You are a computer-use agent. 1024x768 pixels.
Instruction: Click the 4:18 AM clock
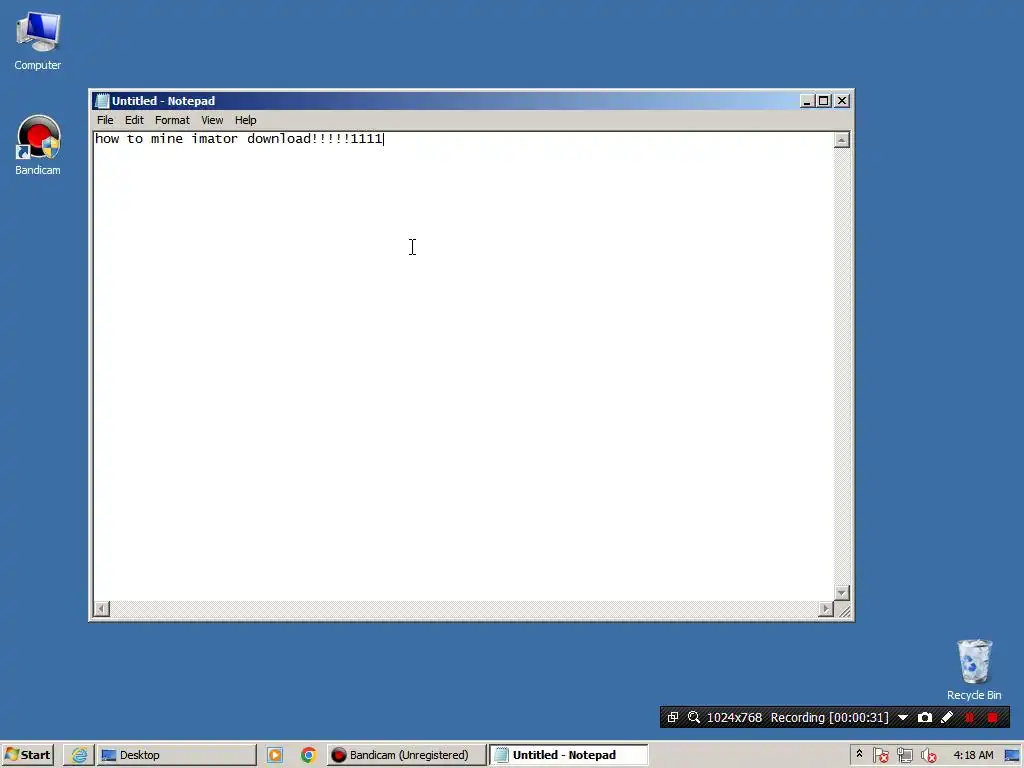click(973, 755)
